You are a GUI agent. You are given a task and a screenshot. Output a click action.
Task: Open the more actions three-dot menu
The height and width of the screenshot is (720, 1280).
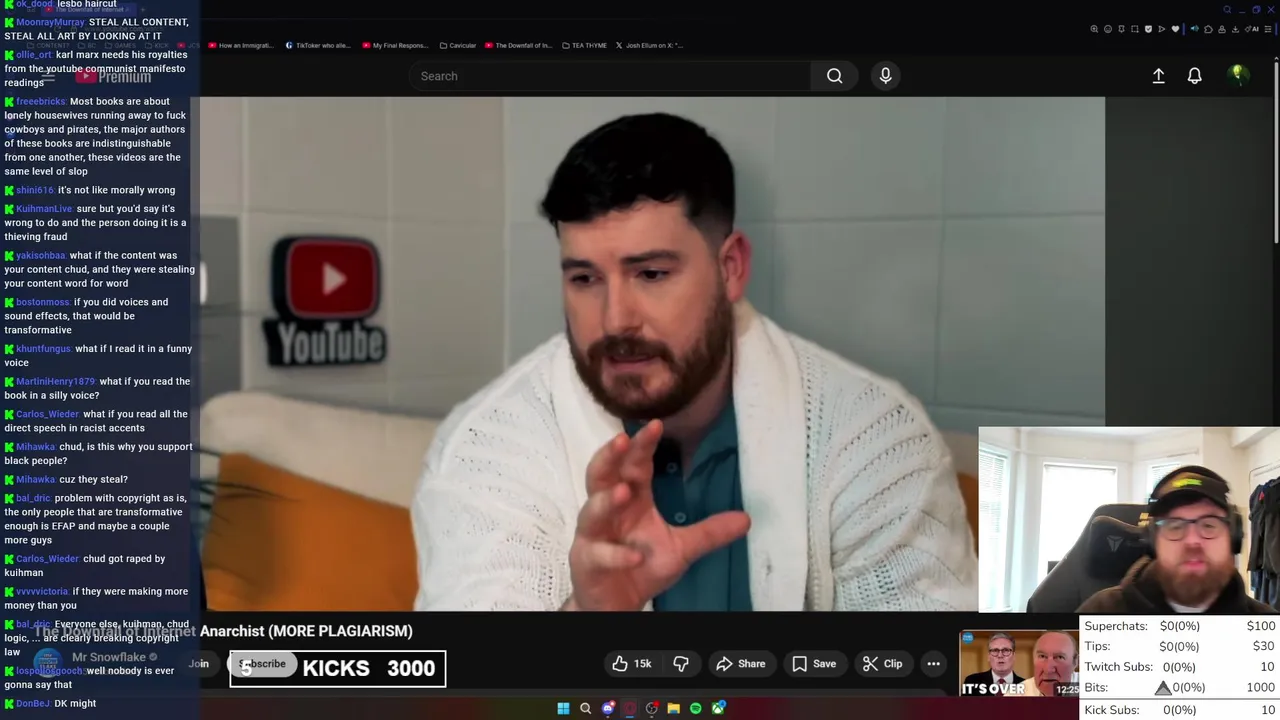[933, 664]
